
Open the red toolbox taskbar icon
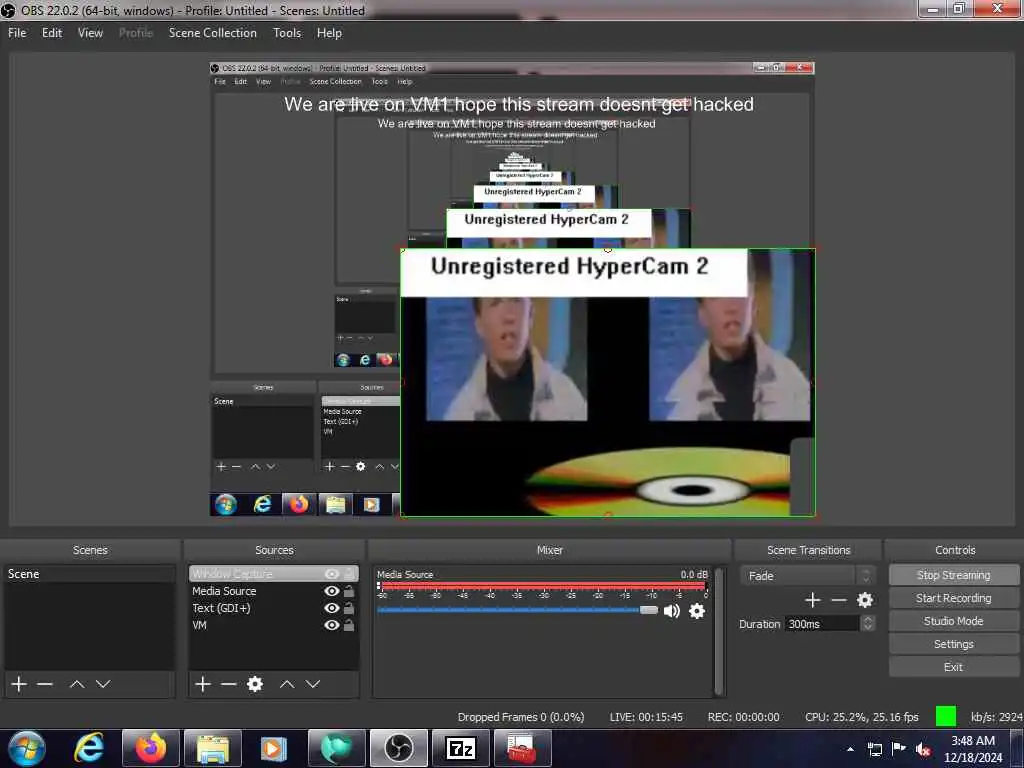tap(522, 748)
